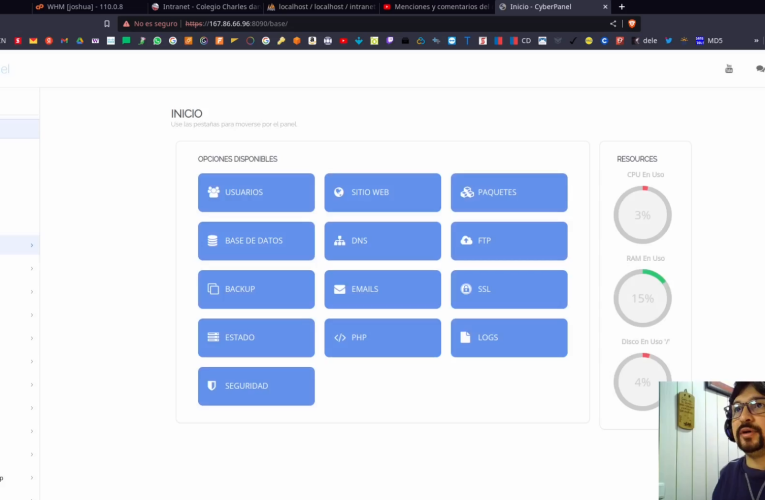The width and height of the screenshot is (765, 500).
Task: Click the CPU En Uso 3% gauge
Action: click(643, 215)
